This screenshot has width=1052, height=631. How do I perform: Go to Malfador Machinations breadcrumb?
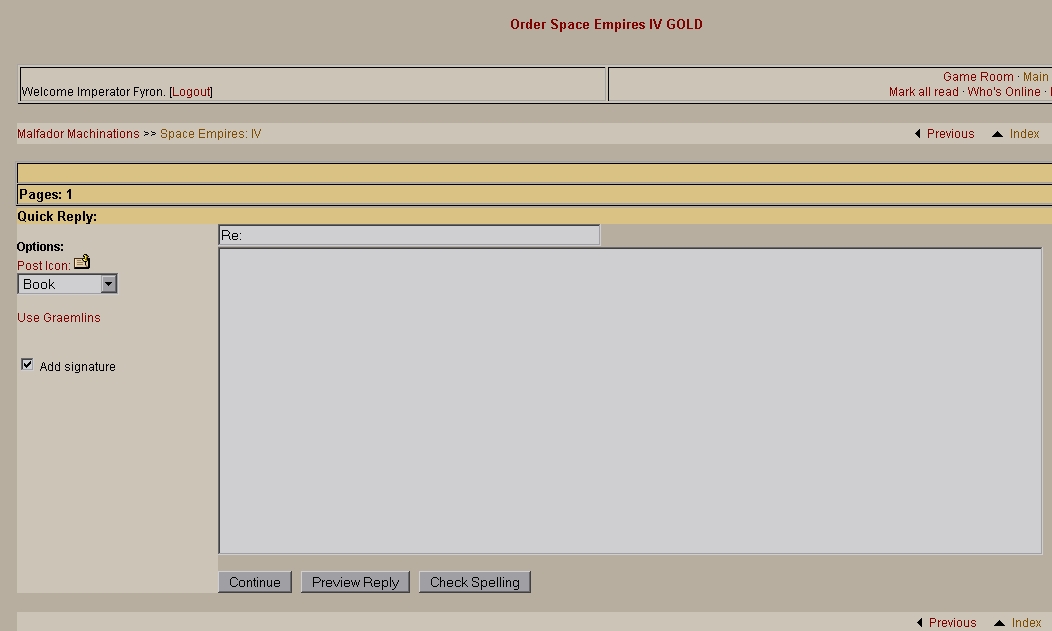point(78,134)
